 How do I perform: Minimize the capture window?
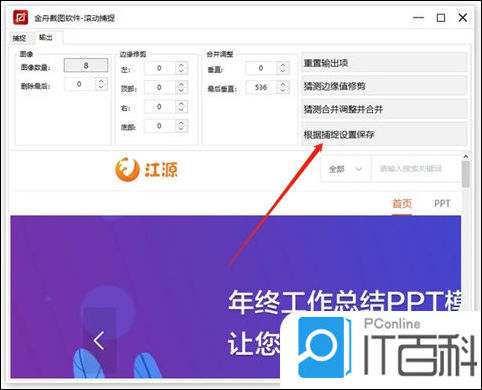click(x=418, y=17)
